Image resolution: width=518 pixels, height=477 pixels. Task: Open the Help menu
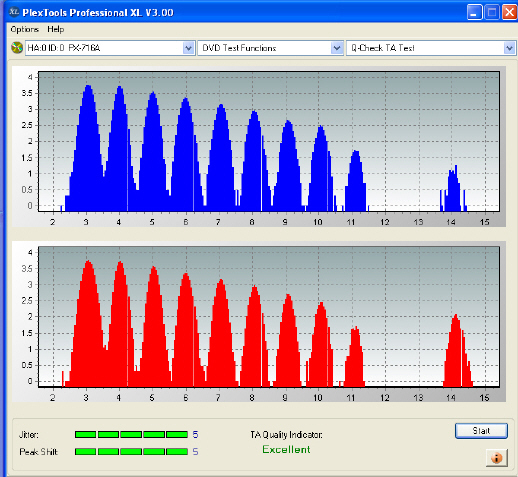coord(55,29)
